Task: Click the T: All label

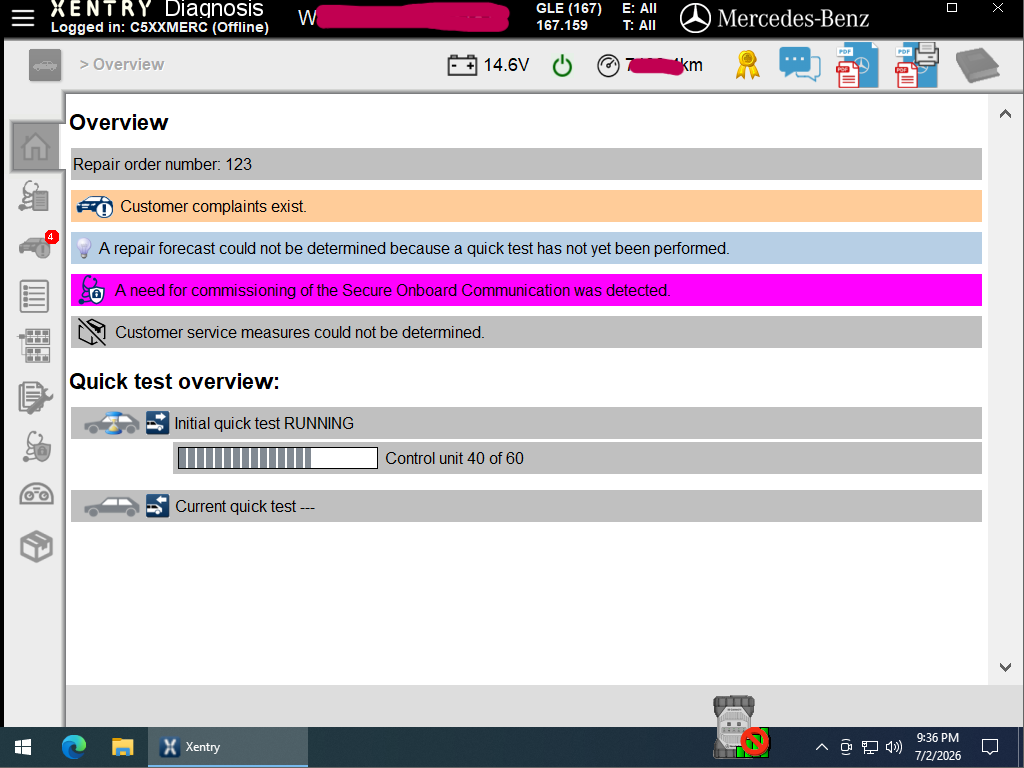Action: click(x=639, y=25)
